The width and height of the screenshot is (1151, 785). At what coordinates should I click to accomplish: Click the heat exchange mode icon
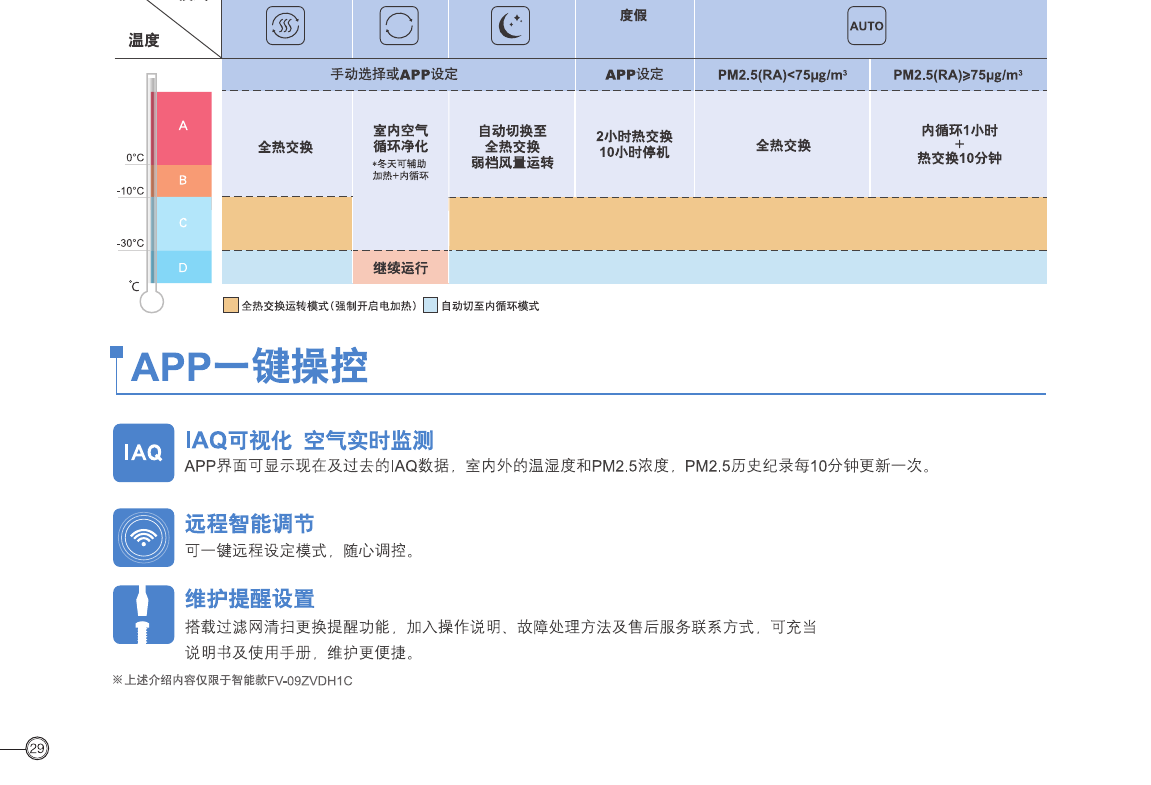coord(285,26)
